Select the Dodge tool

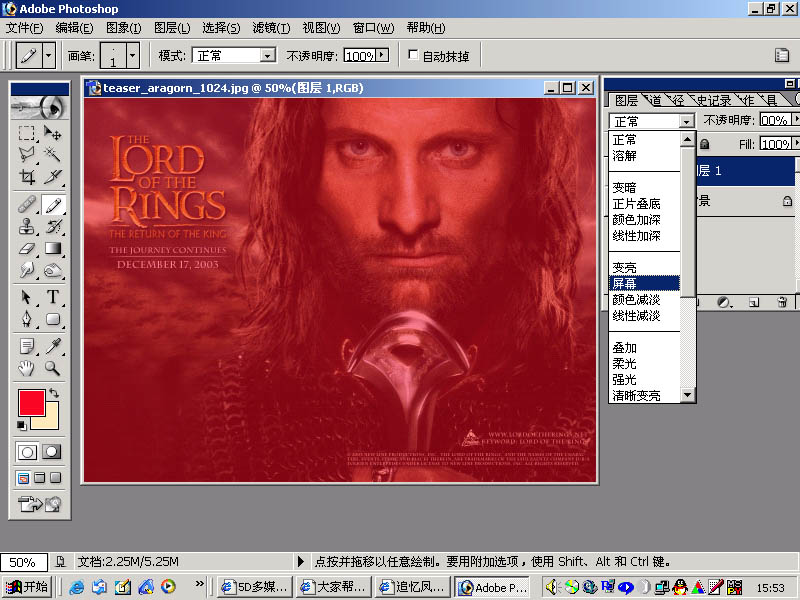[53, 269]
